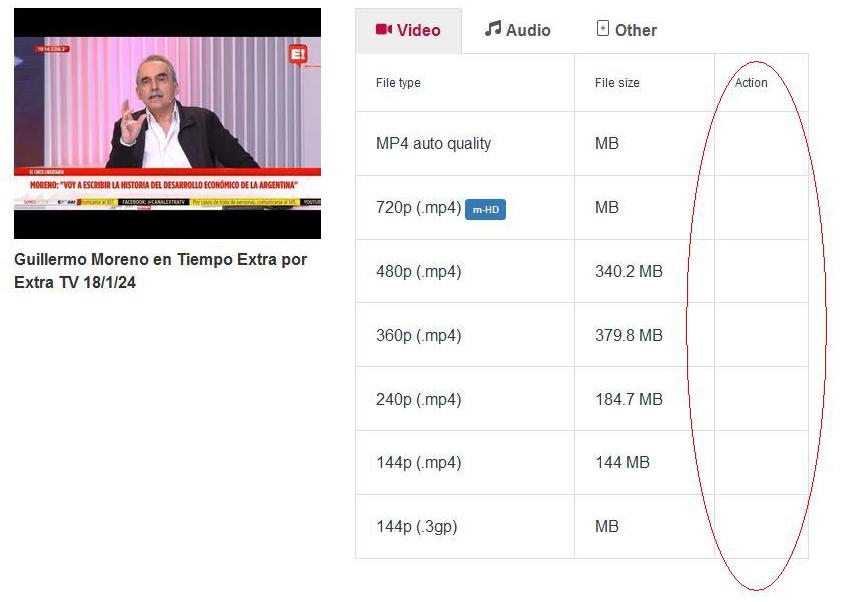Open the Other tab

tap(627, 30)
